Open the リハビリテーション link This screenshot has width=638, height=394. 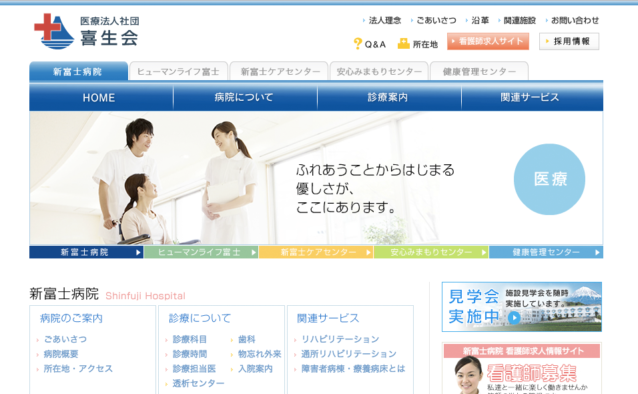coord(340,339)
